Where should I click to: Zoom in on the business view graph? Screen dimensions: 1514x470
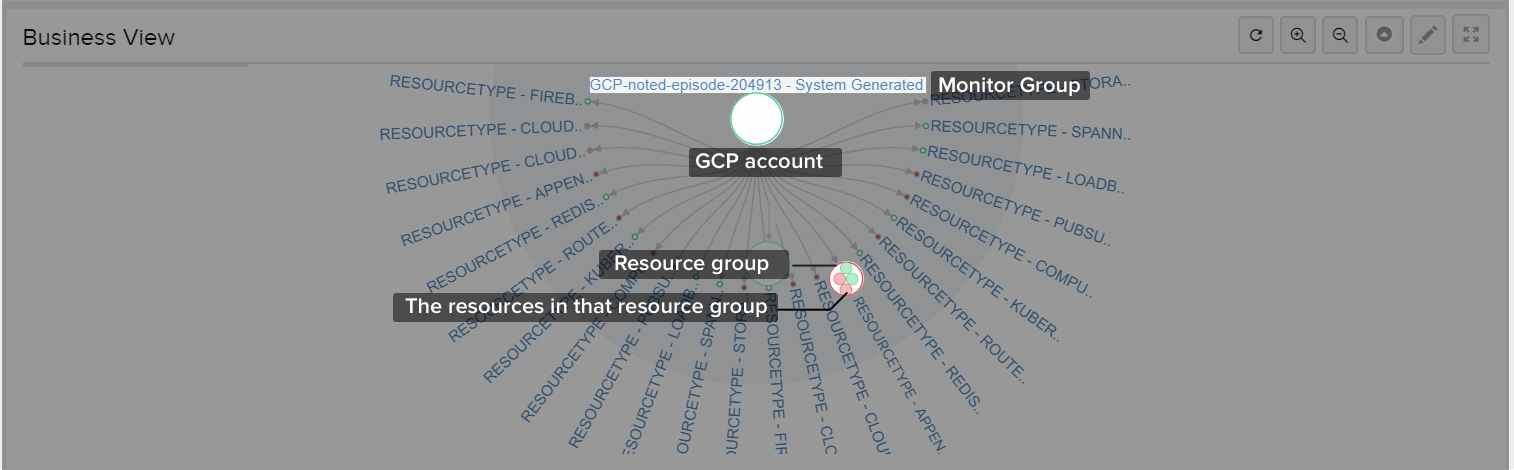coord(1298,35)
